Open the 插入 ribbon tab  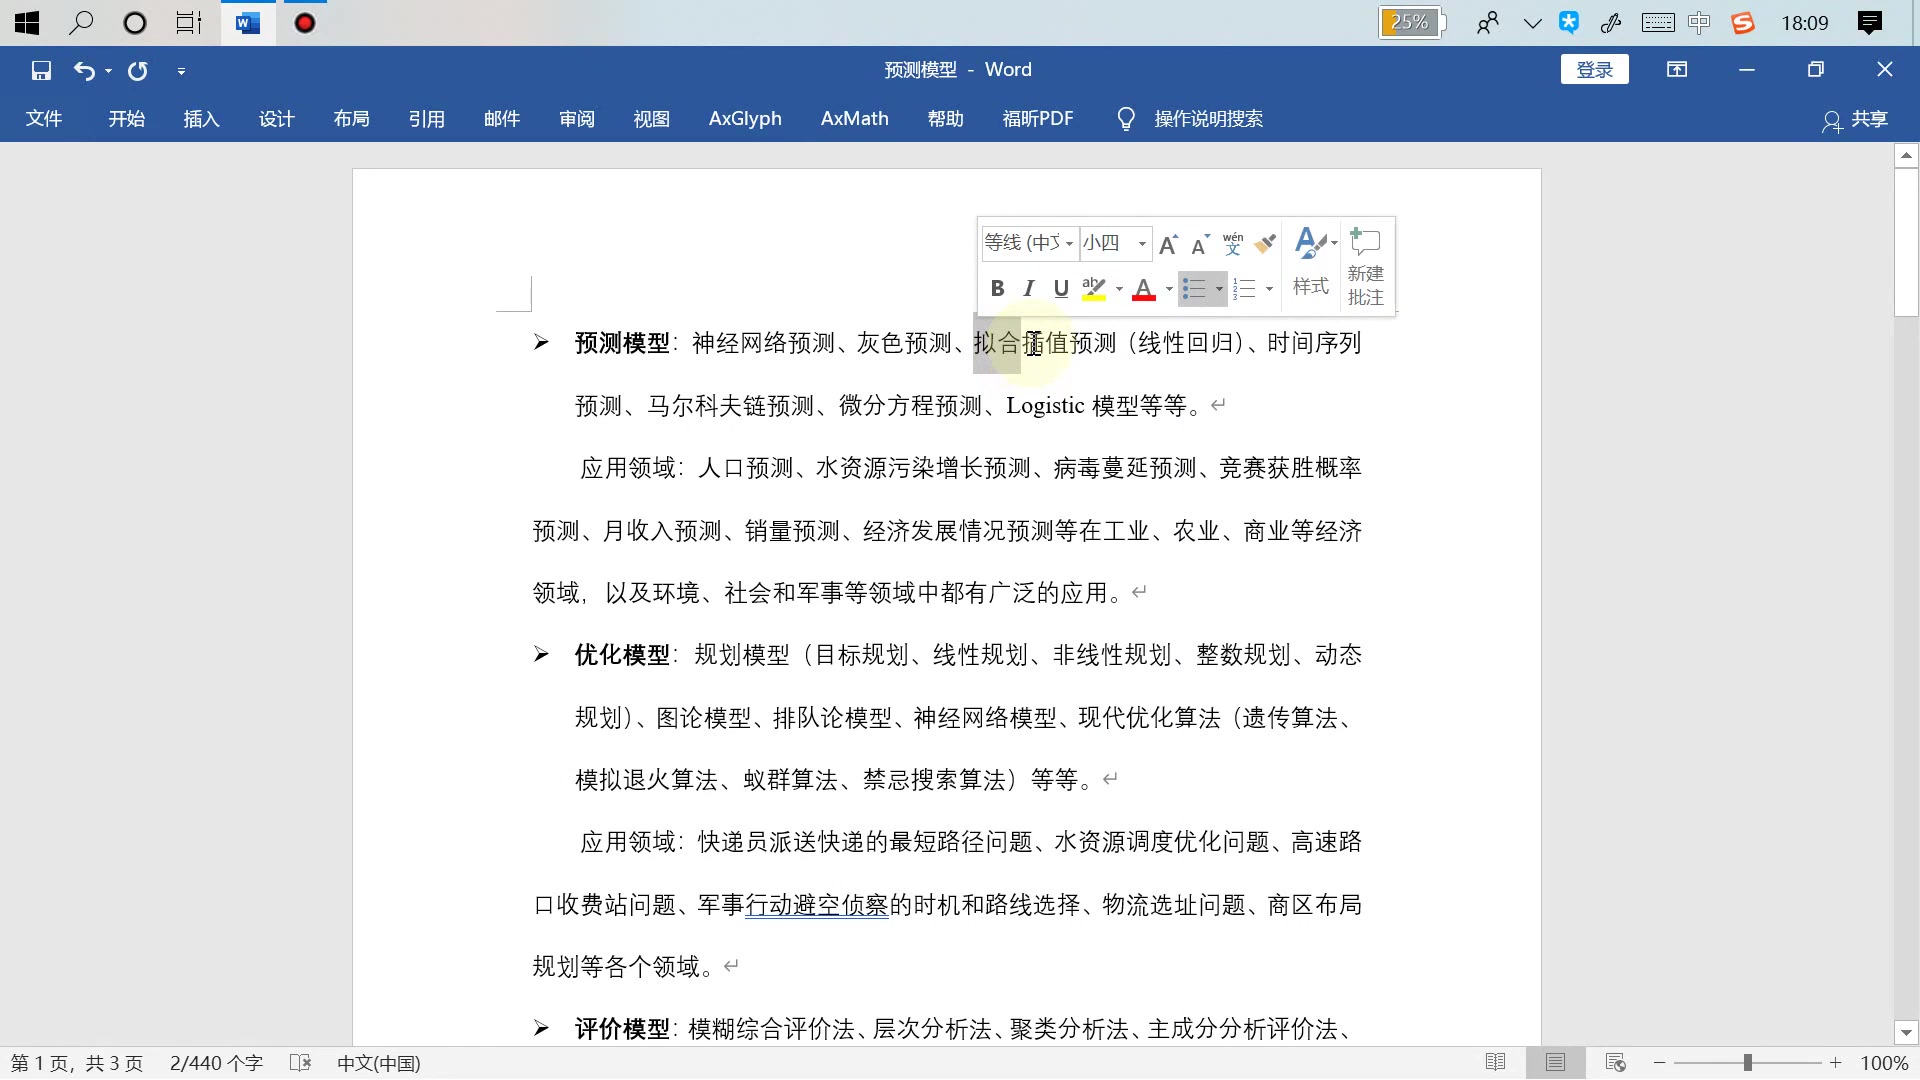pos(201,119)
